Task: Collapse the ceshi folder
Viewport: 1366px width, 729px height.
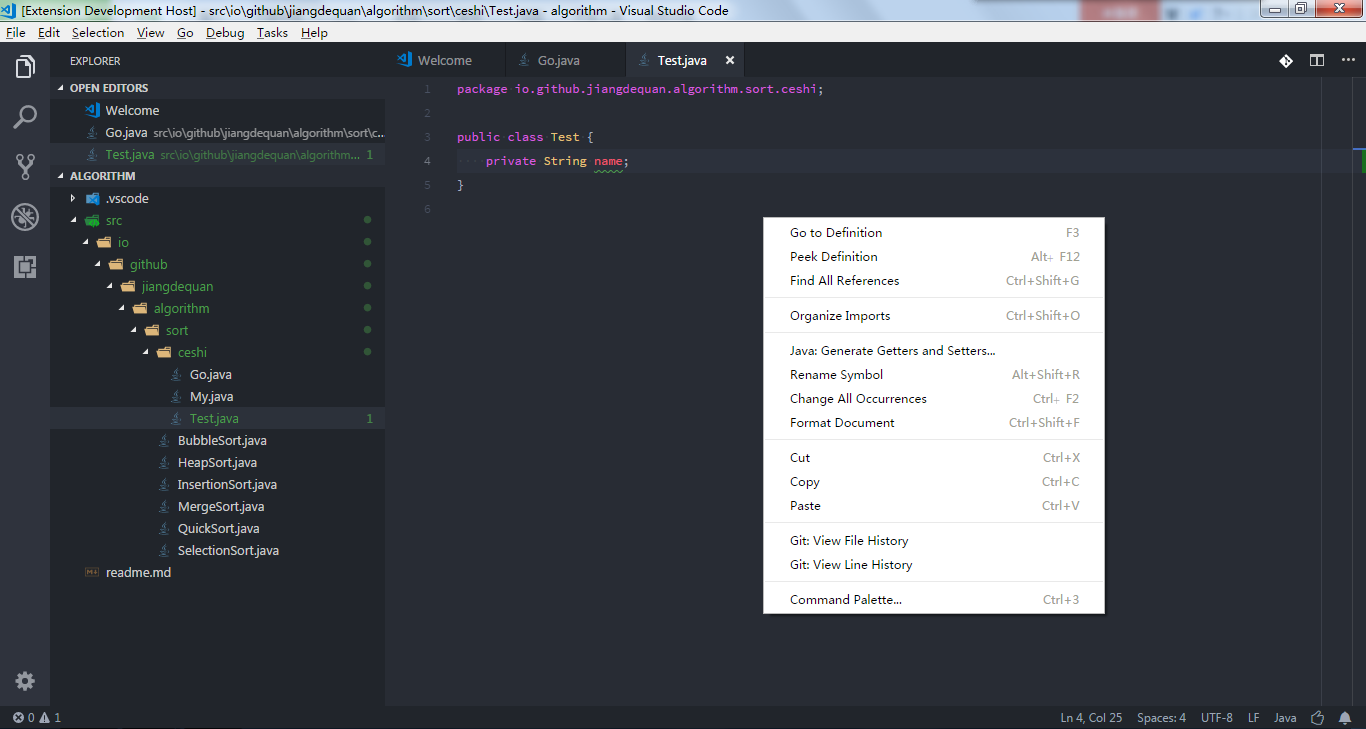Action: [145, 353]
